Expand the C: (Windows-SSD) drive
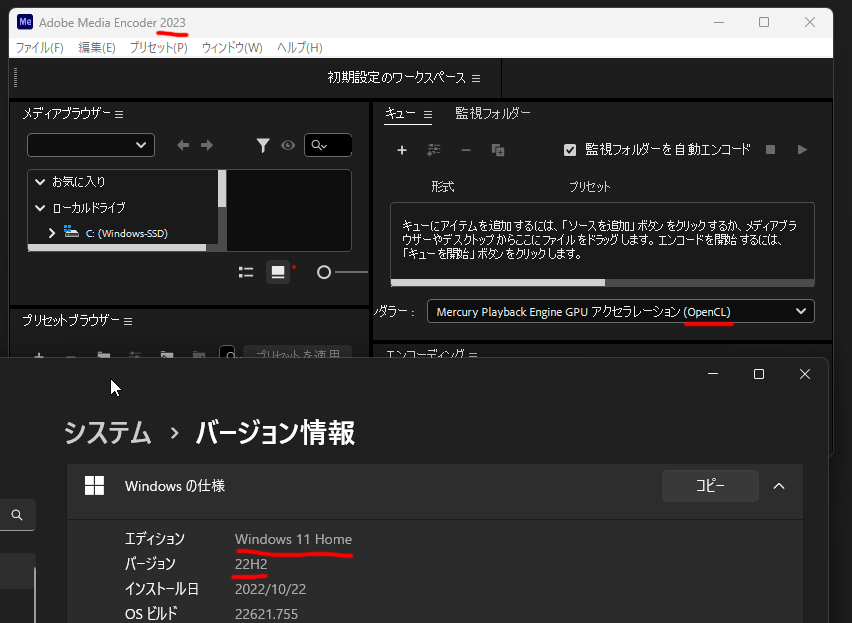852x623 pixels. click(52, 233)
